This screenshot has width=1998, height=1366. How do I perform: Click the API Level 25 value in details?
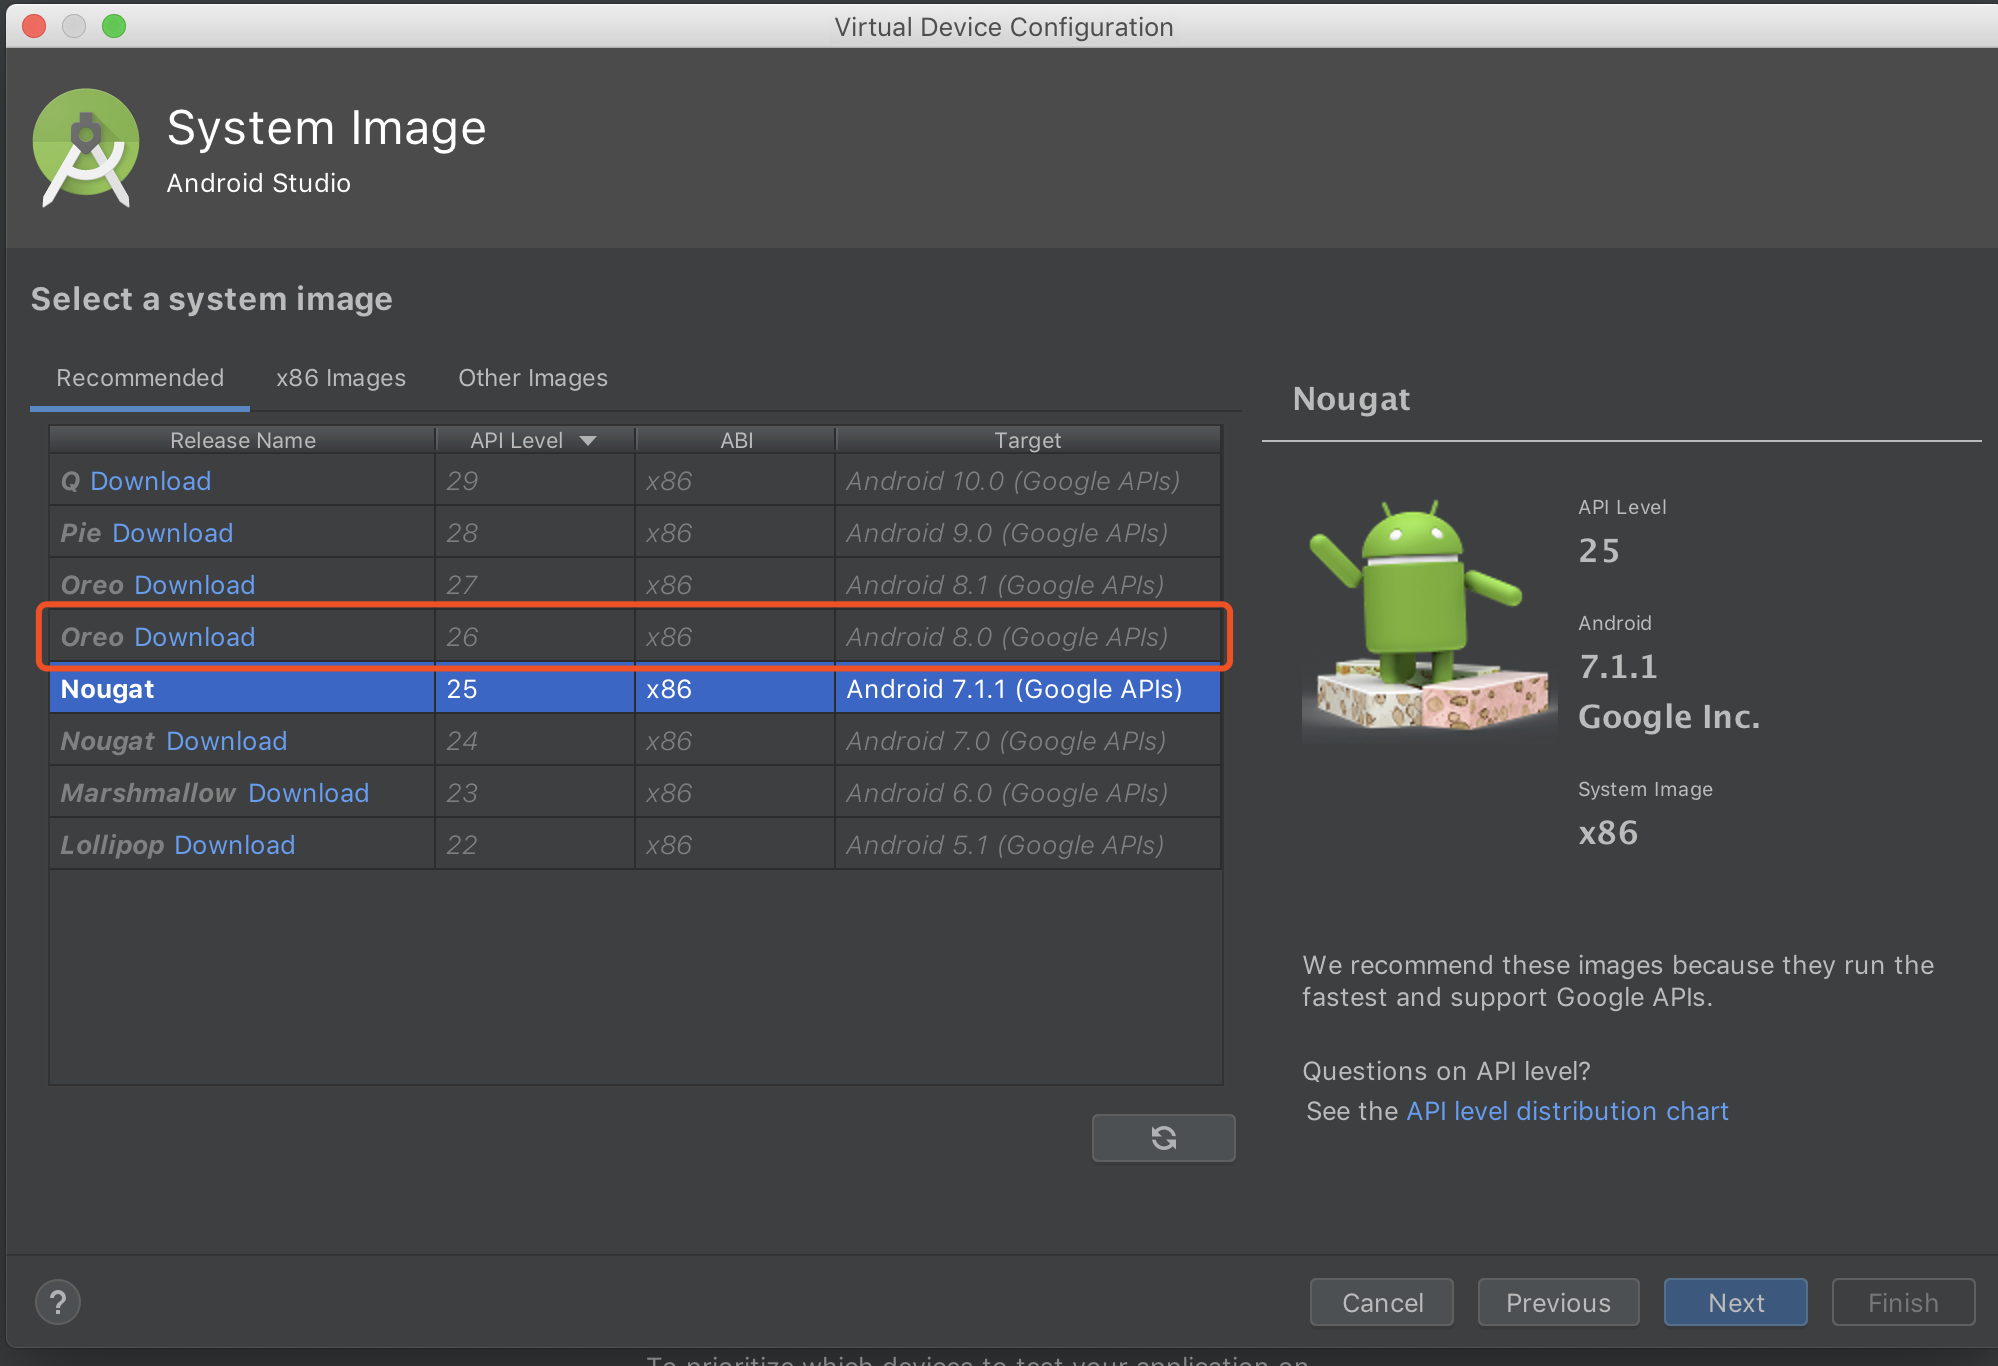[1599, 550]
